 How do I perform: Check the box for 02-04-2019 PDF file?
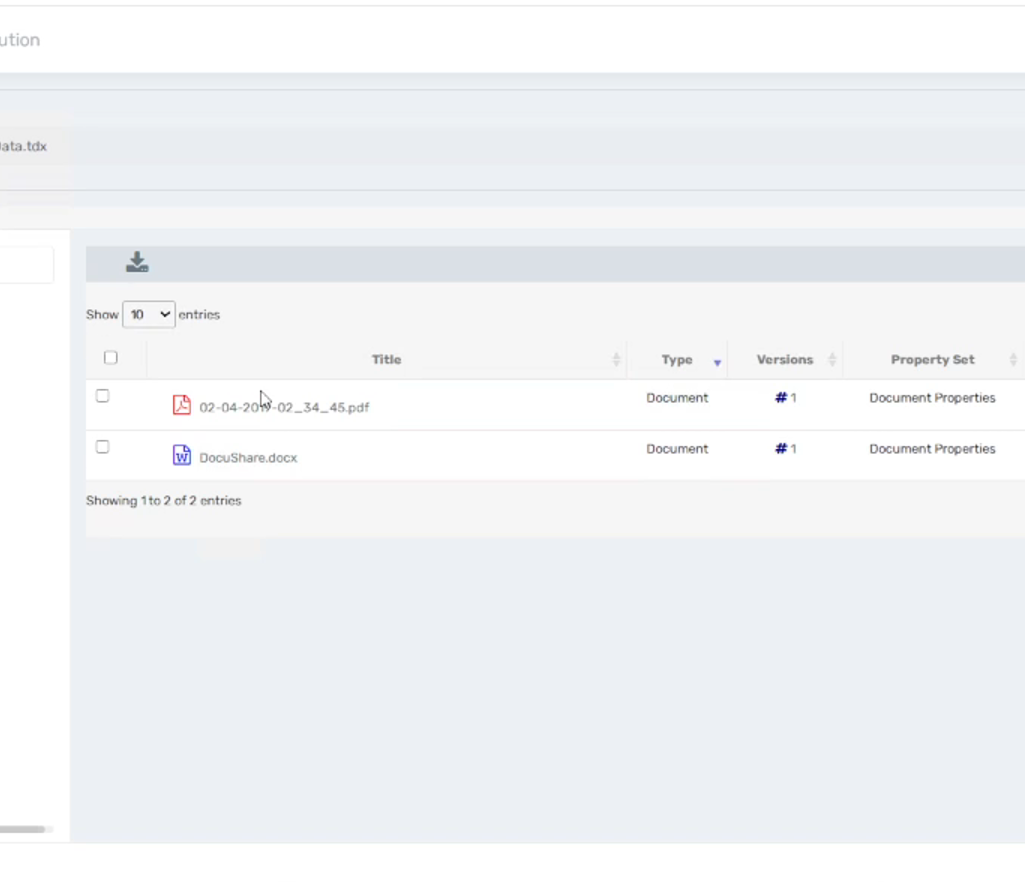click(102, 396)
